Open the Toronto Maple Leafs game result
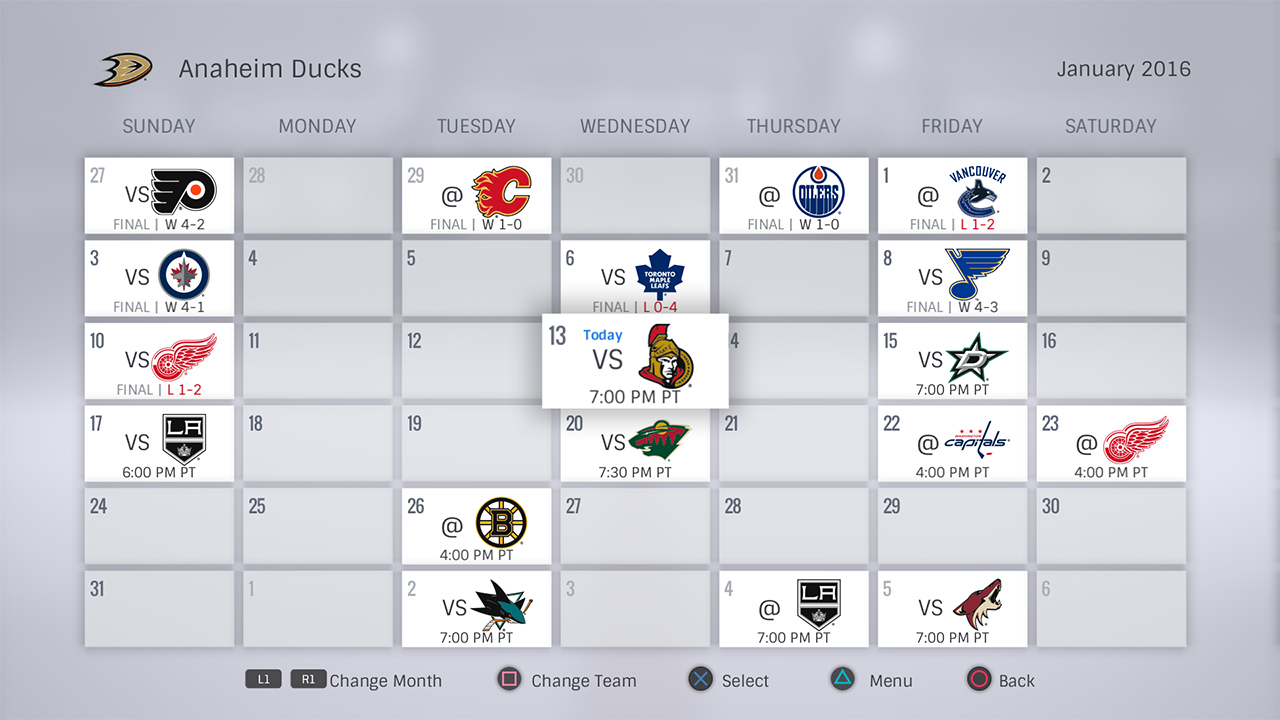The height and width of the screenshot is (720, 1280). pyautogui.click(x=635, y=277)
